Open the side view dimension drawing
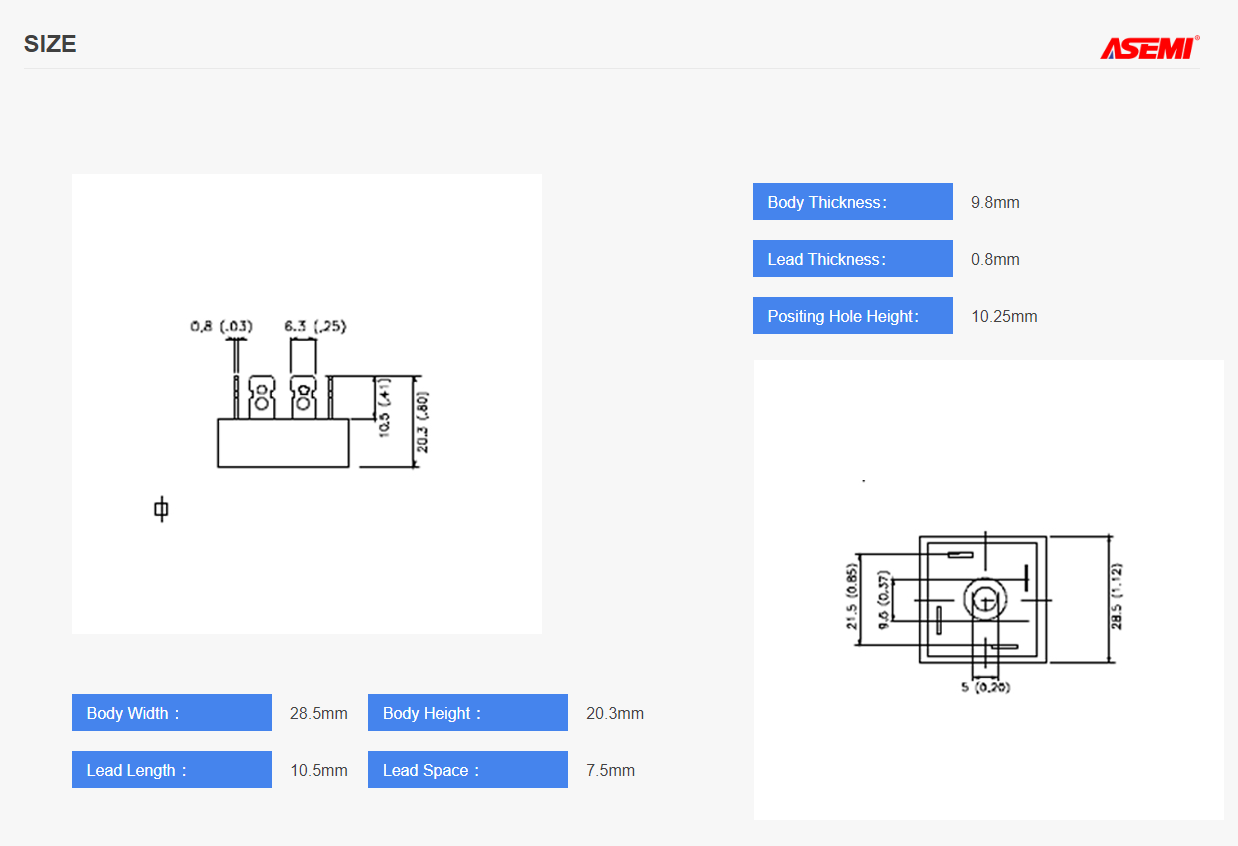The height and width of the screenshot is (846, 1238). point(307,404)
